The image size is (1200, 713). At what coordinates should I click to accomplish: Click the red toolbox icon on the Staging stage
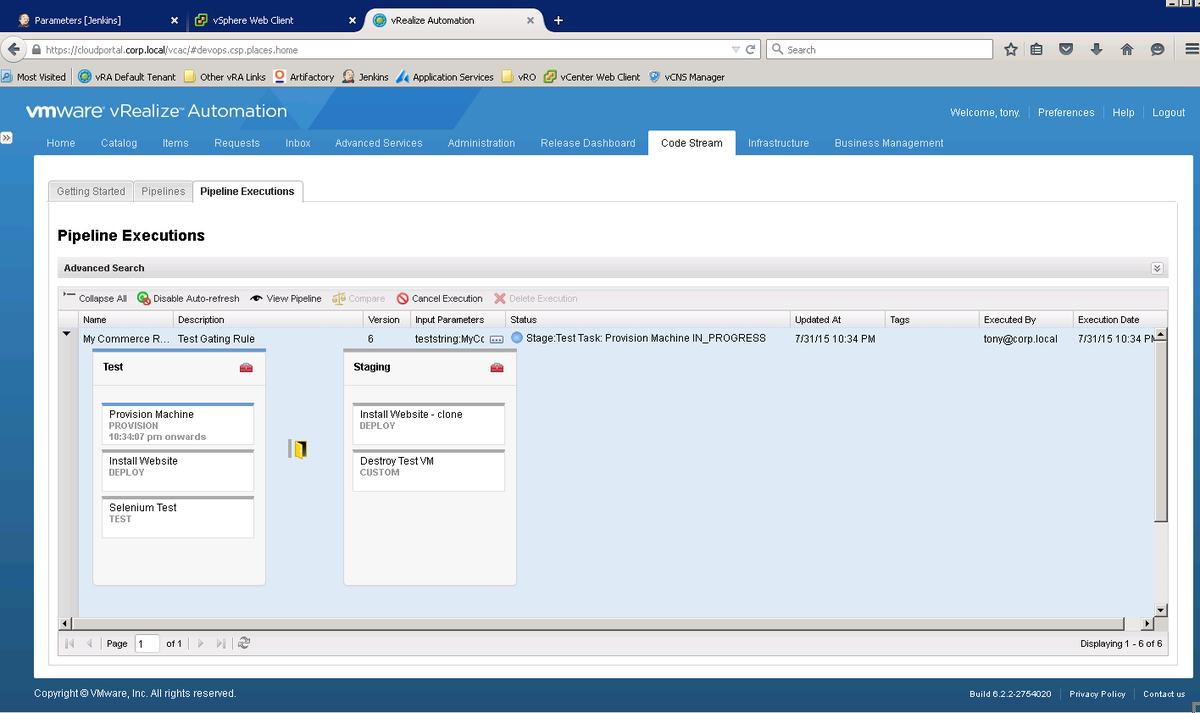click(x=497, y=368)
